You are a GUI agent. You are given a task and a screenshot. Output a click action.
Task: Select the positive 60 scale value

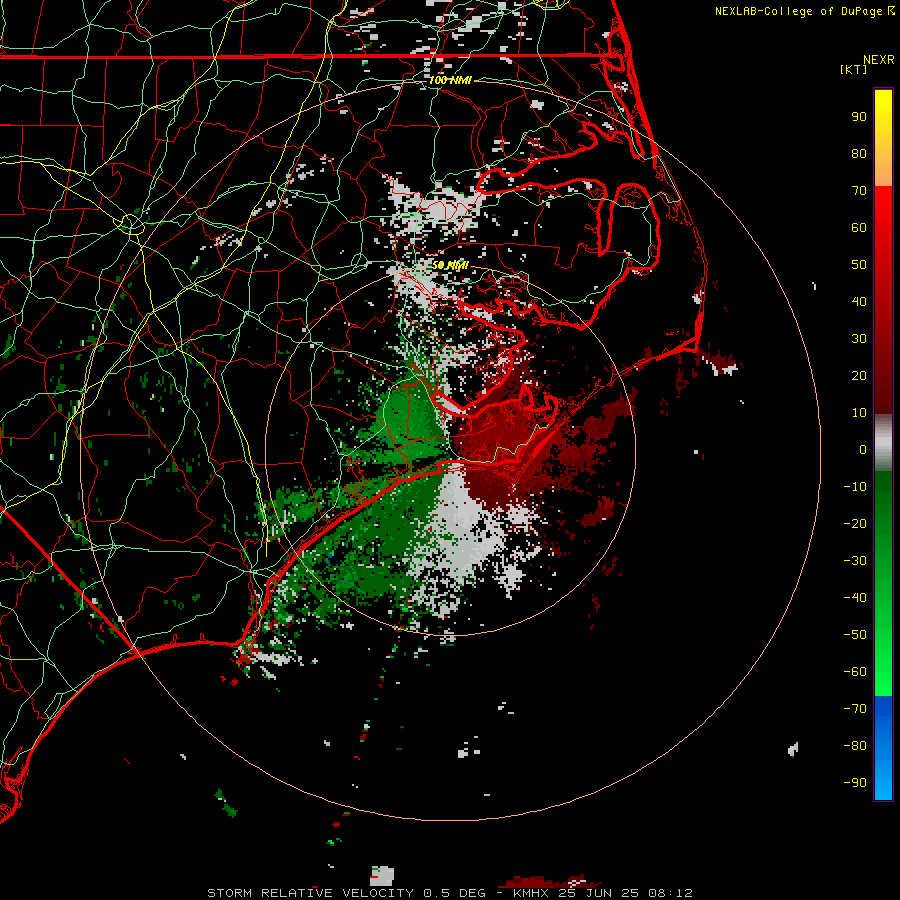pyautogui.click(x=859, y=228)
